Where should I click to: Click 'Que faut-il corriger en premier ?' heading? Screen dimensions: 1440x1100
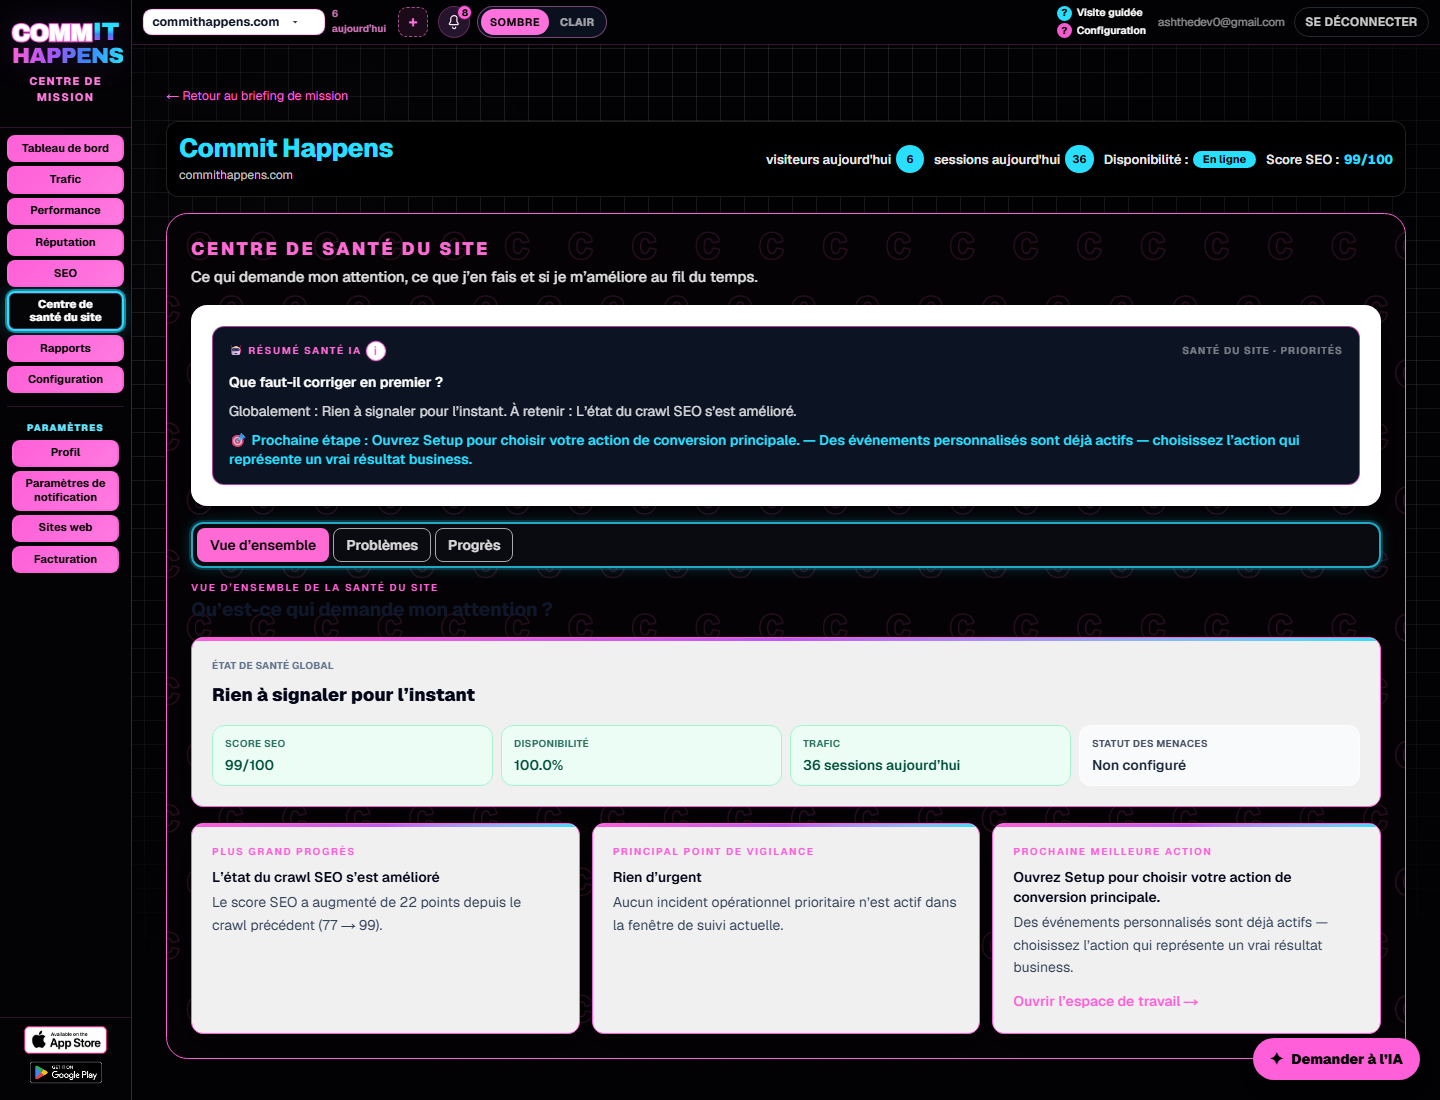click(x=336, y=382)
